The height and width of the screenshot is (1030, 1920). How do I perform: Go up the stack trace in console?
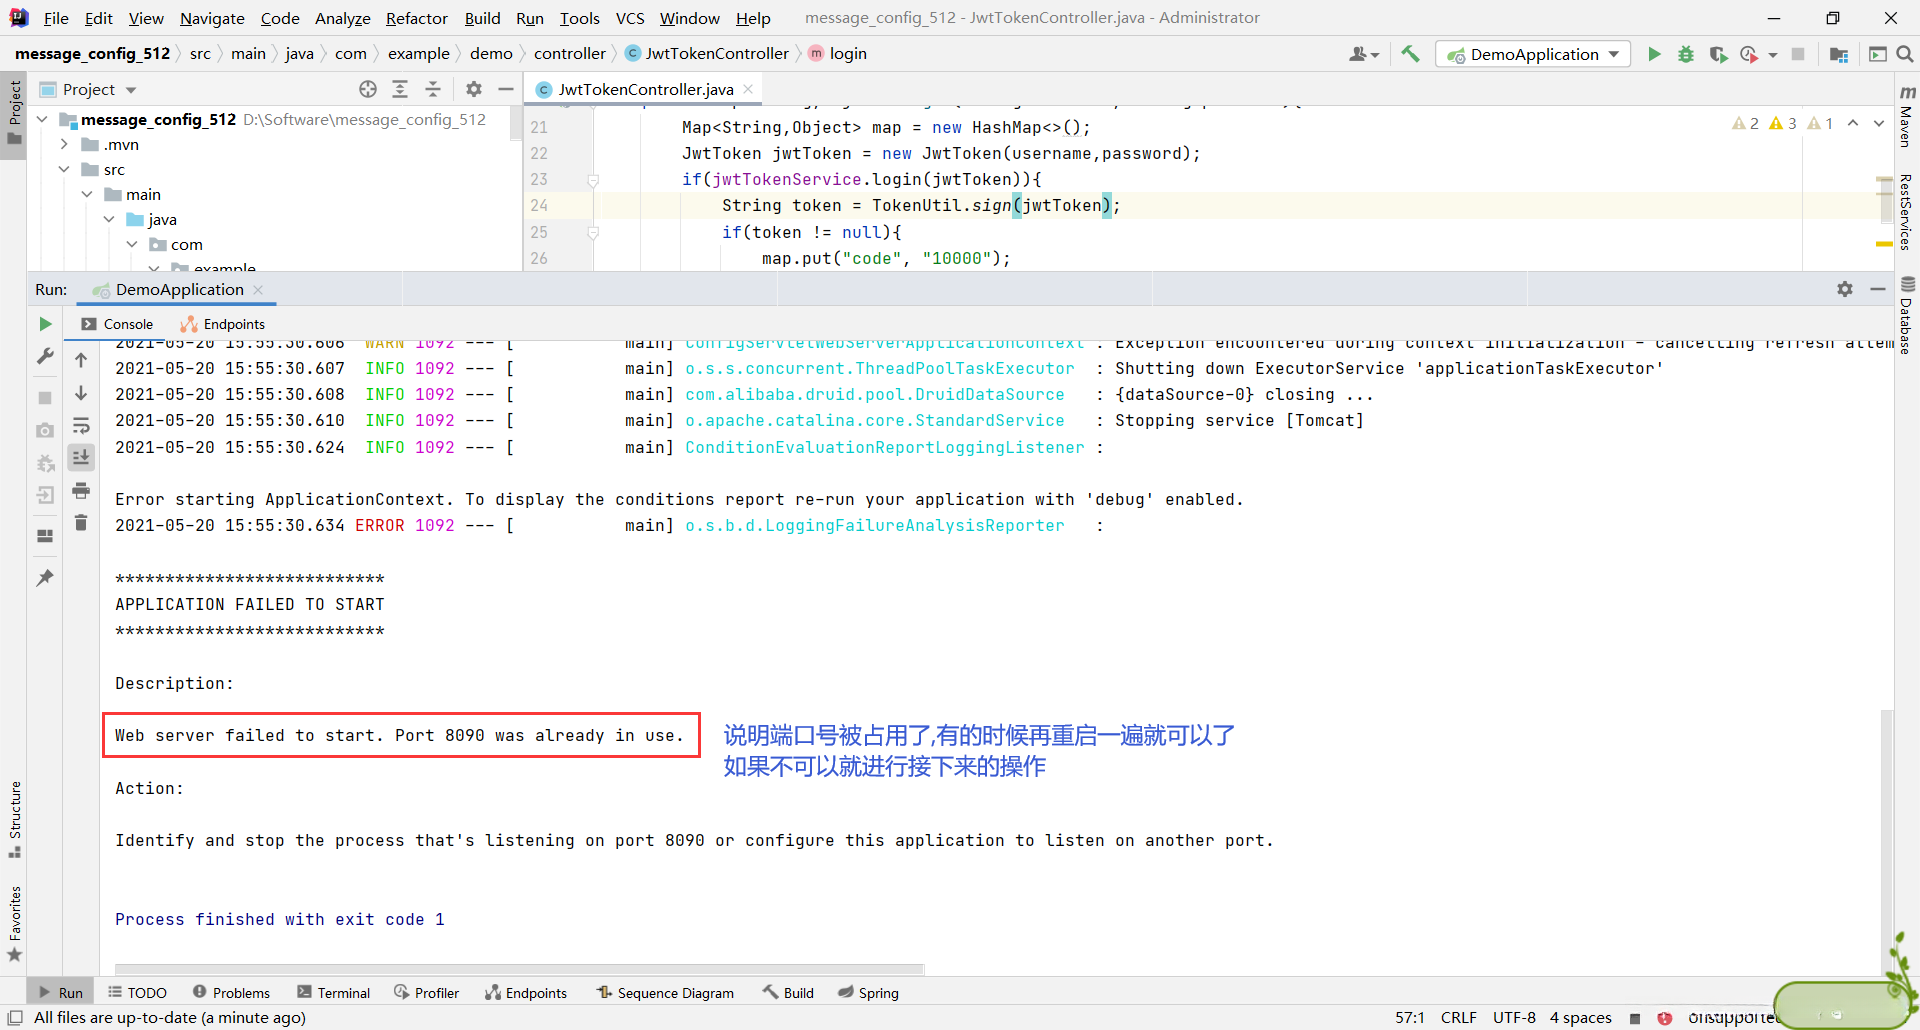pos(81,360)
